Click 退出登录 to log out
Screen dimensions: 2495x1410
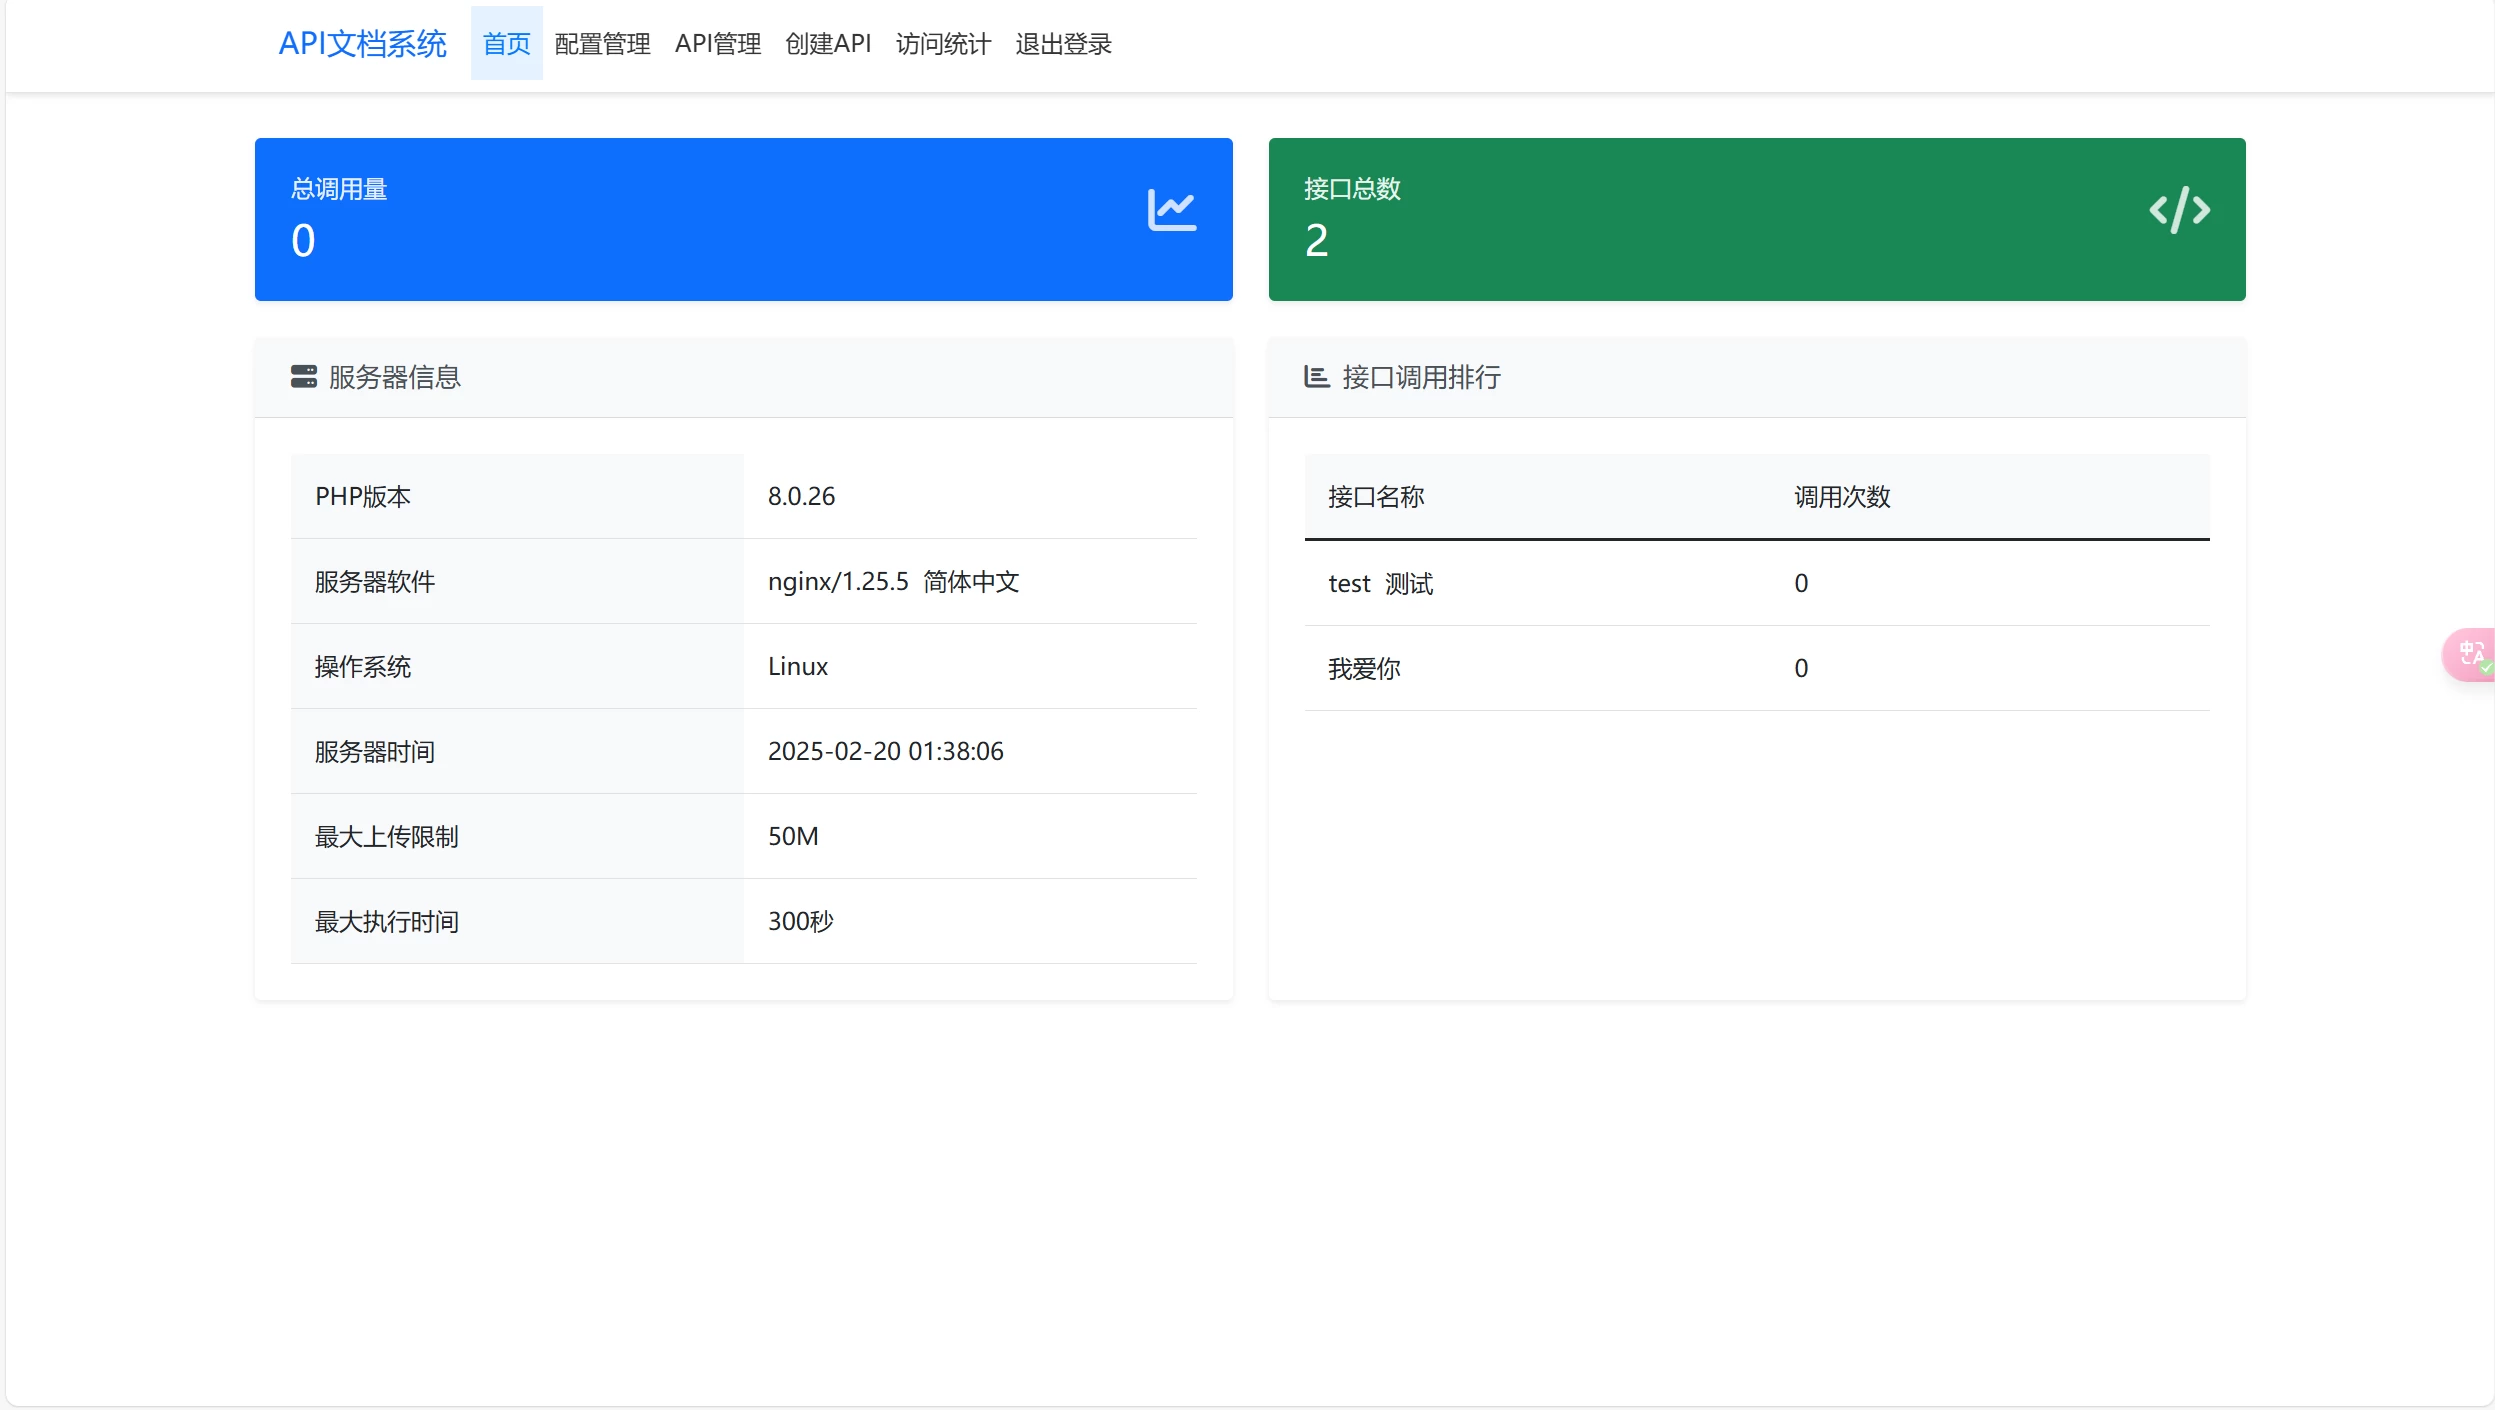pos(1060,43)
